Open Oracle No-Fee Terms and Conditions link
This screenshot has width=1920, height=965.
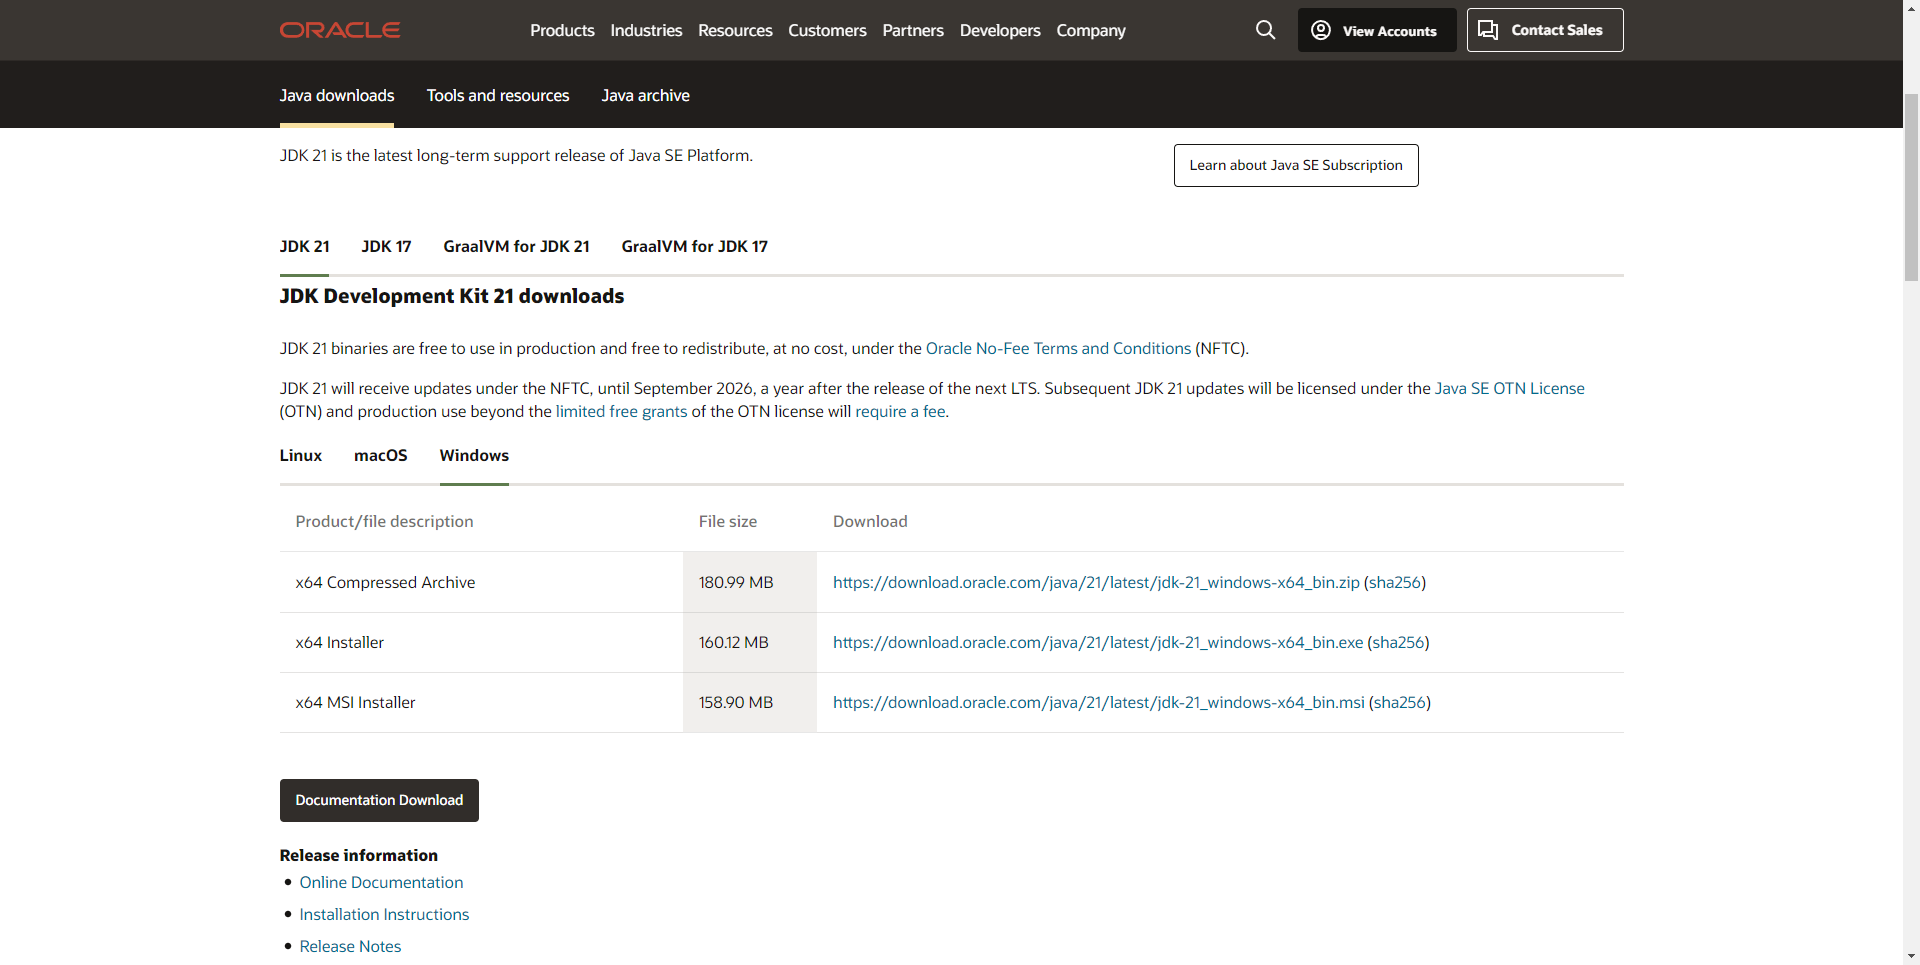pos(1058,348)
